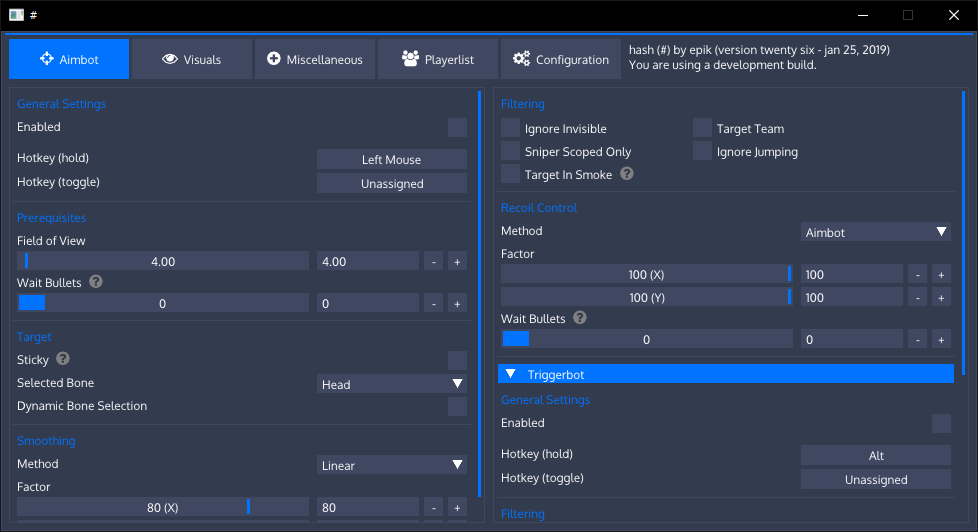This screenshot has width=978, height=532.
Task: Click Prerequisites Wait Bullets help icon
Action: [96, 282]
